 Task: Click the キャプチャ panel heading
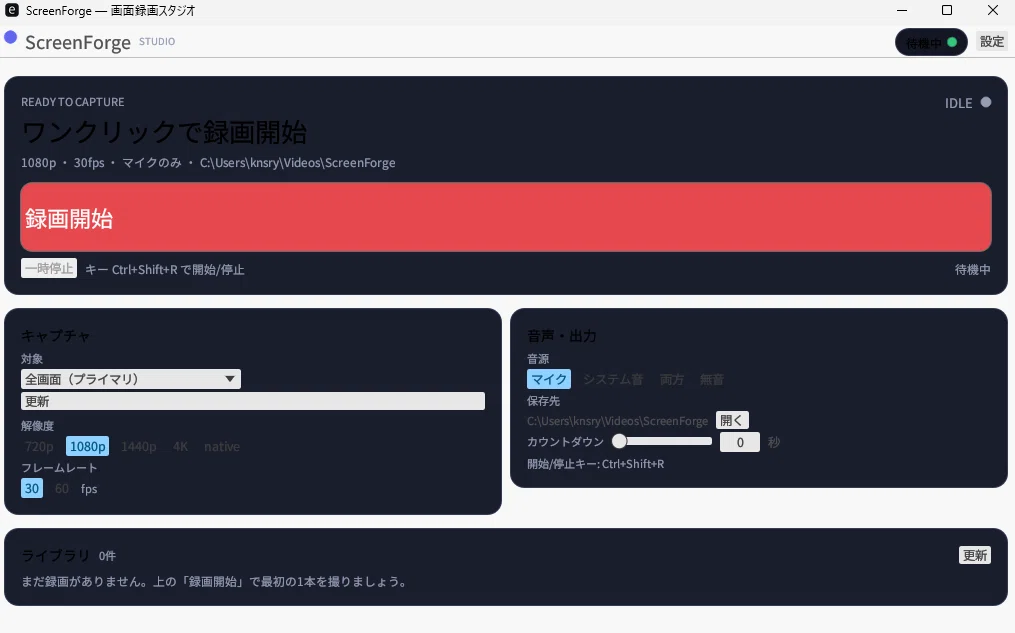tap(56, 335)
